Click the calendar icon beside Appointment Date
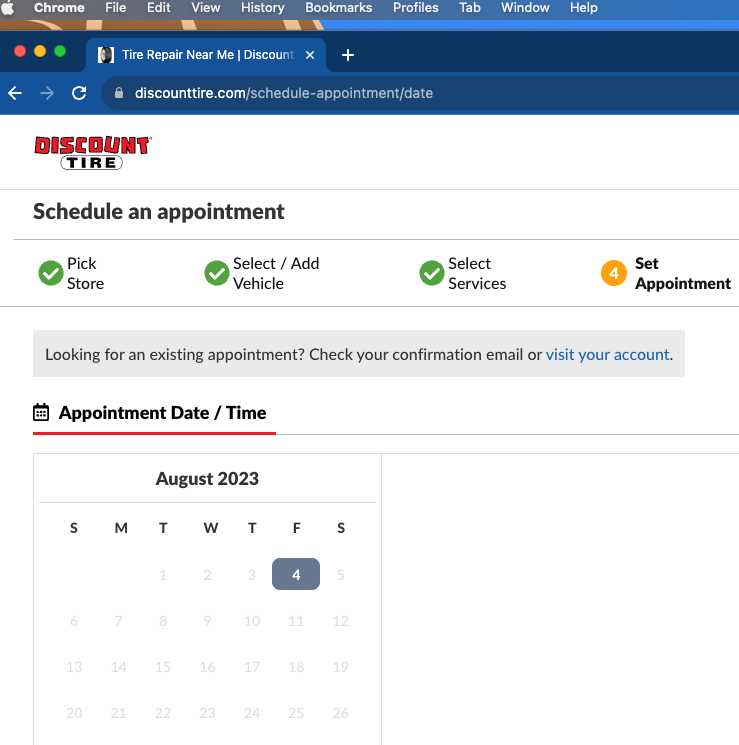Image resolution: width=739 pixels, height=745 pixels. click(41, 412)
